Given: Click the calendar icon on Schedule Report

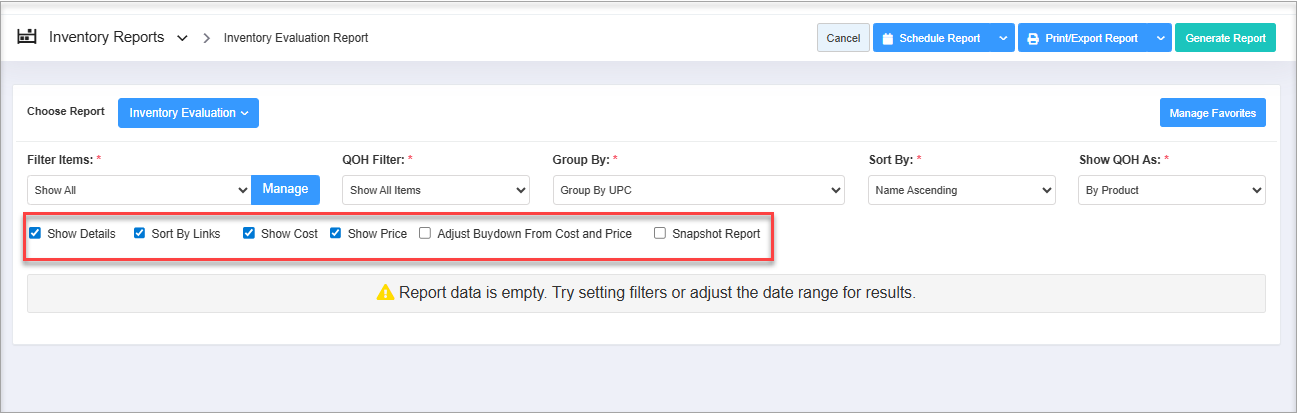Looking at the screenshot, I should click(887, 38).
